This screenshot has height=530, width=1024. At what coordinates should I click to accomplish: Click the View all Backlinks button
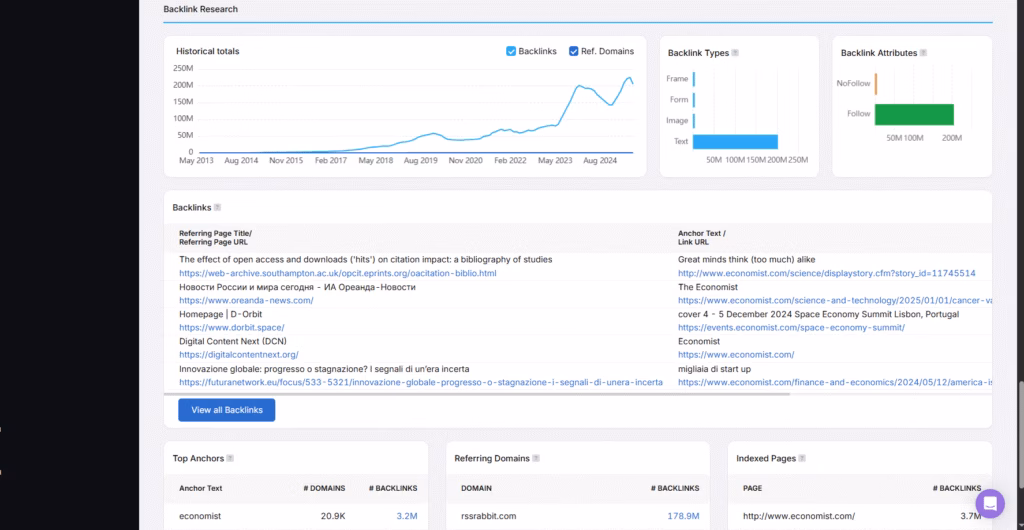coord(226,410)
